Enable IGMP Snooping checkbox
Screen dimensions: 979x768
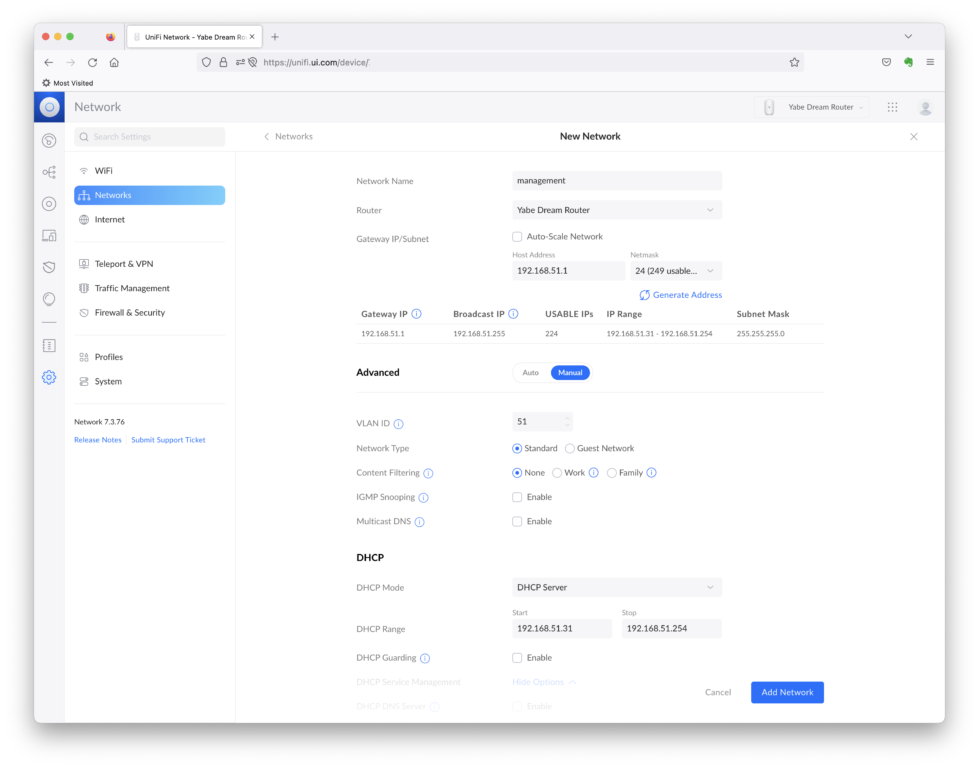point(517,497)
